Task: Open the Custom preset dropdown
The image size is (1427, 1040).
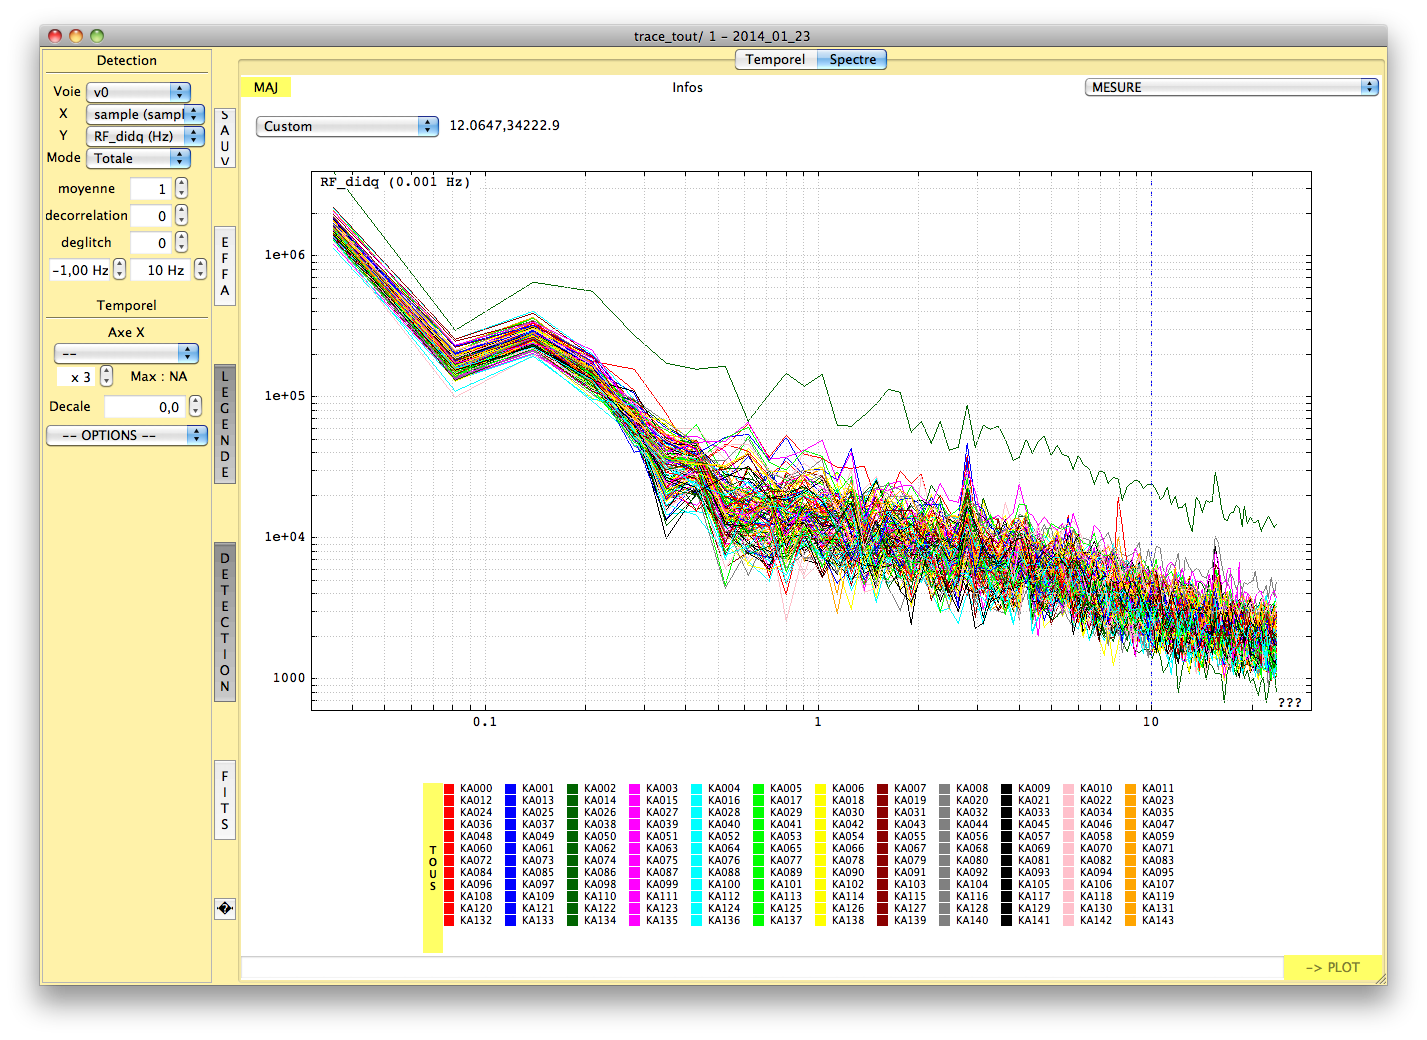Action: coord(347,126)
